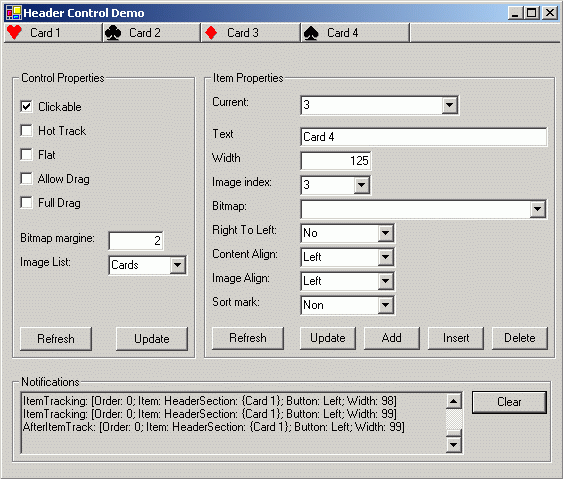This screenshot has height=479, width=563.
Task: Click the notifications scroll down arrow
Action: coord(453,445)
